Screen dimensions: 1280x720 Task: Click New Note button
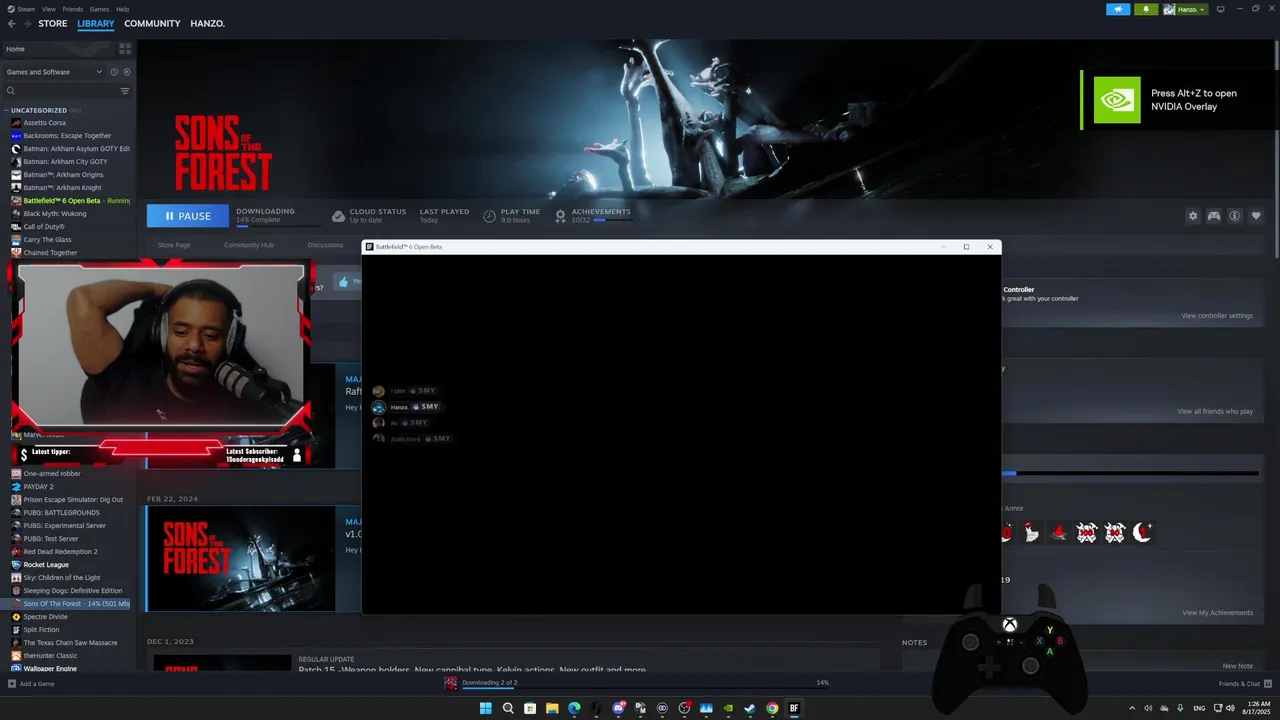[1237, 666]
